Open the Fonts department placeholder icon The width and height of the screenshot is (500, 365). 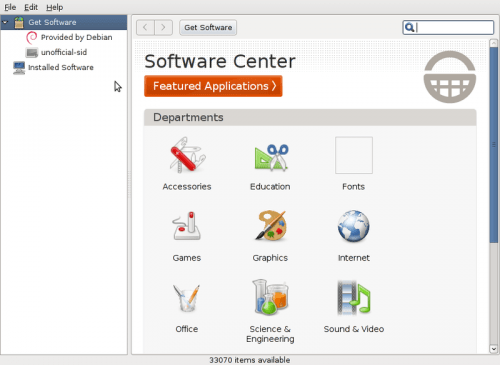pyautogui.click(x=354, y=155)
